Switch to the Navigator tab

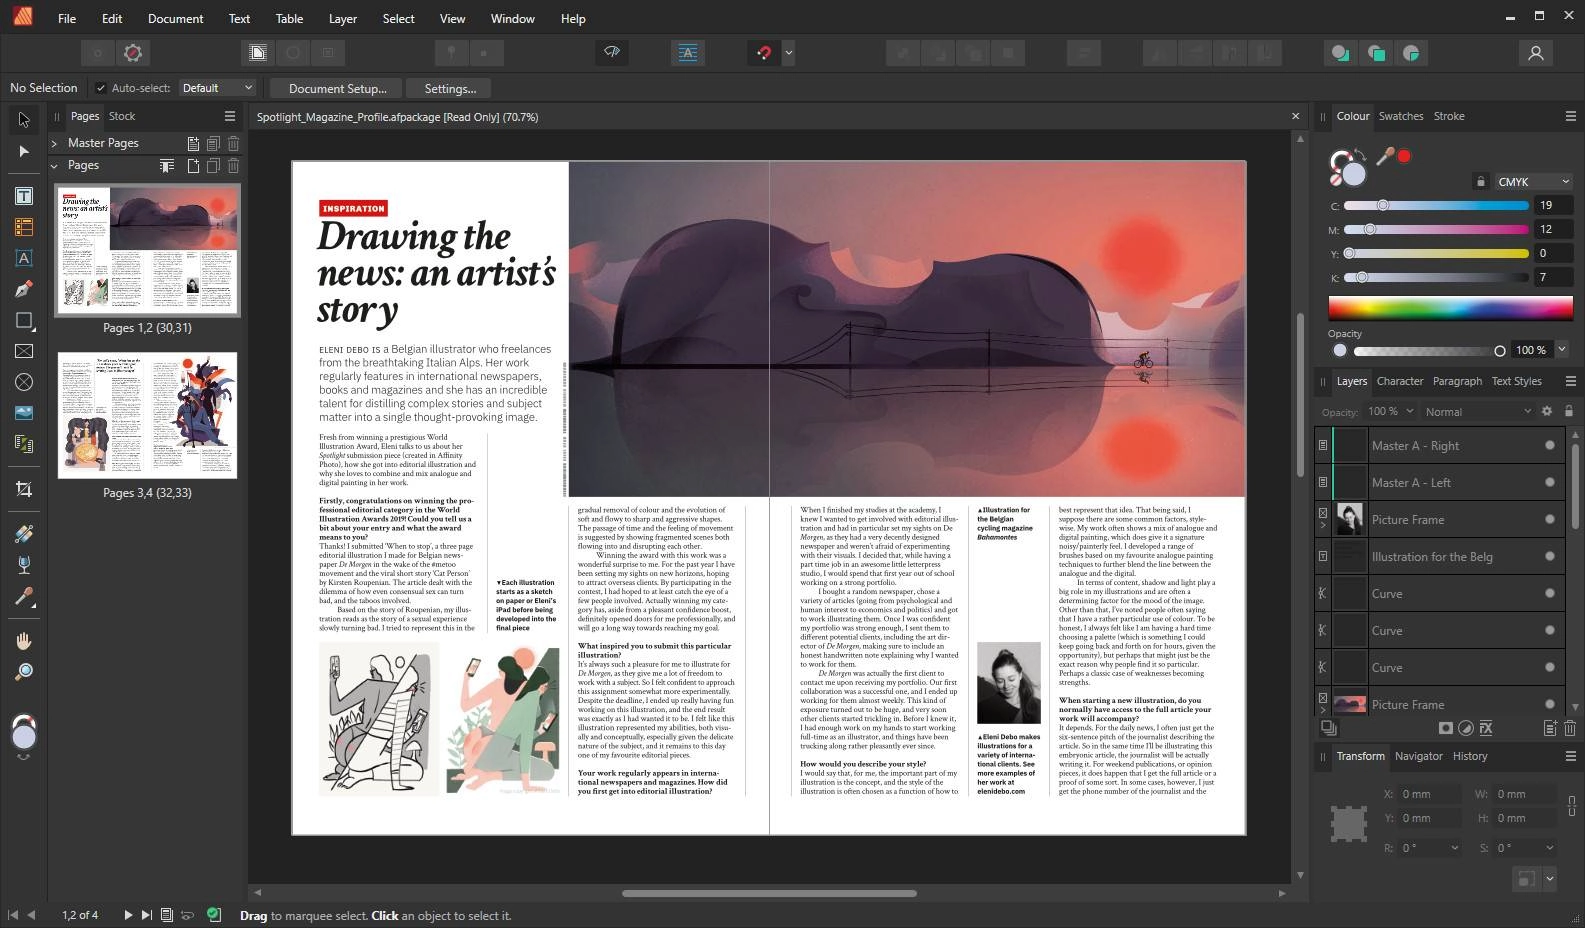click(1418, 756)
